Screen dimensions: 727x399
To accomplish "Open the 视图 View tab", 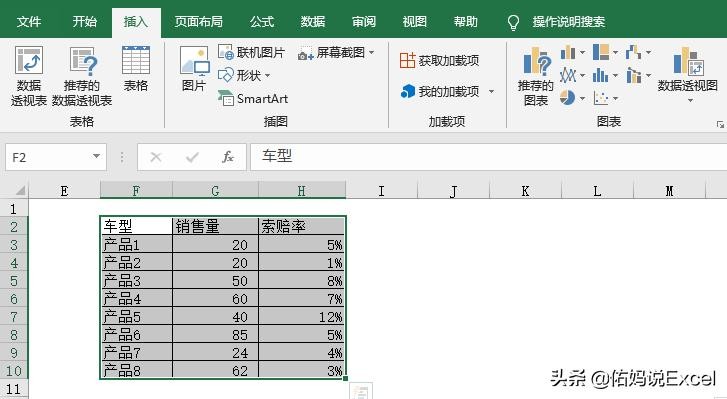I will (x=414, y=22).
